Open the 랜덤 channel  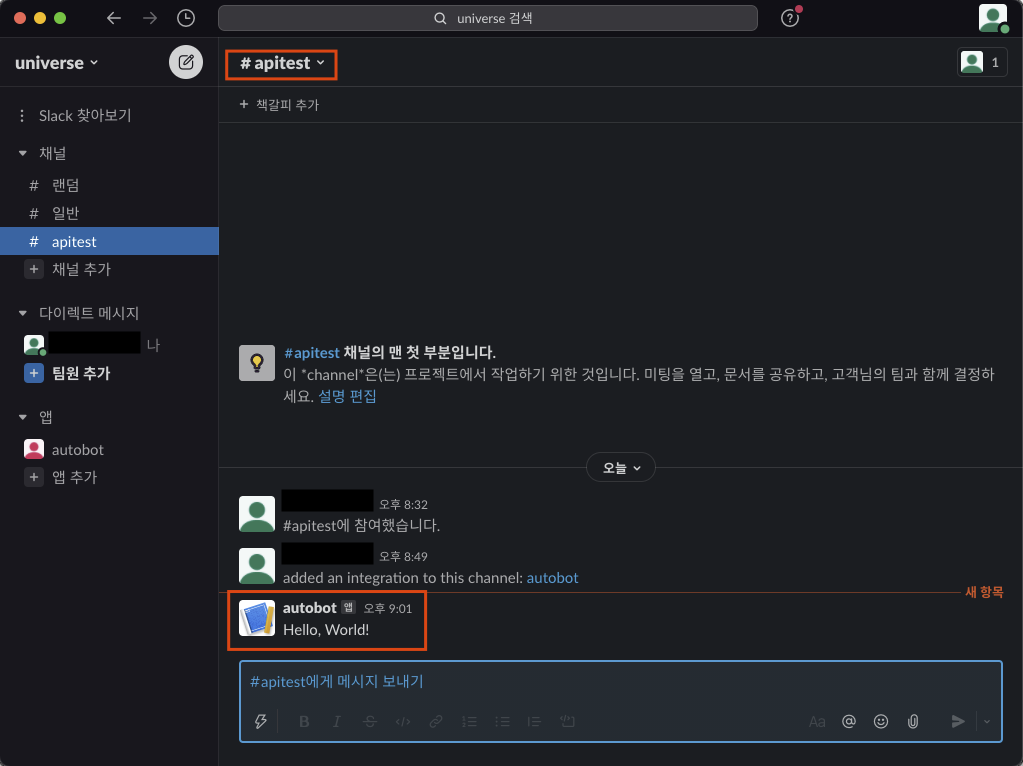coord(110,185)
